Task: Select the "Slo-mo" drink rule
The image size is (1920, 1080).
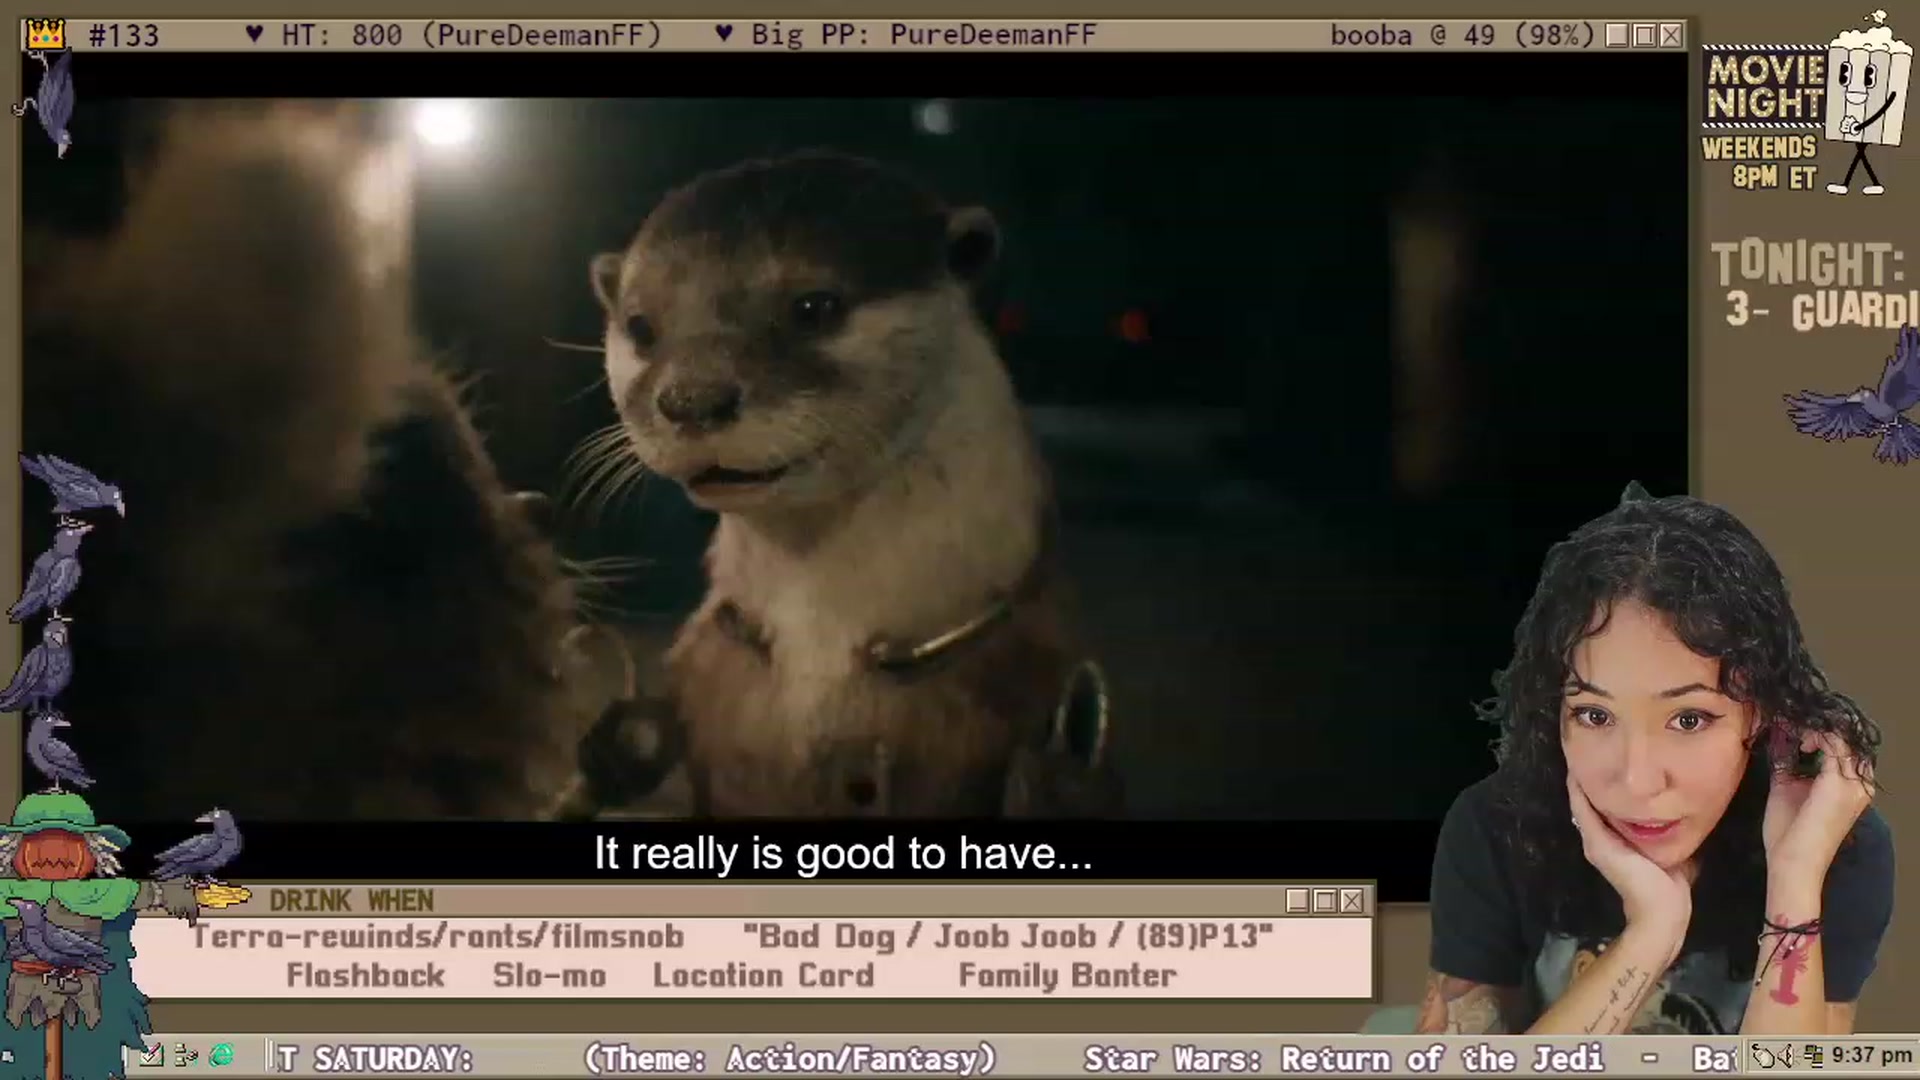Action: [549, 976]
